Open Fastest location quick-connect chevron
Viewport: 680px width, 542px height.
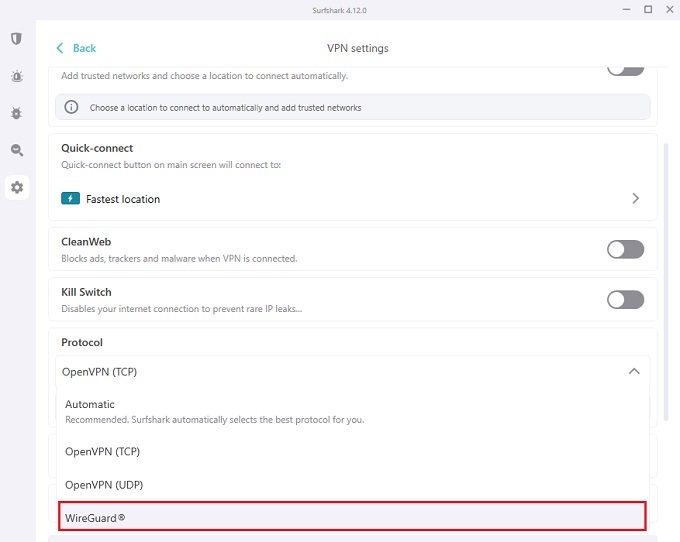(x=635, y=199)
